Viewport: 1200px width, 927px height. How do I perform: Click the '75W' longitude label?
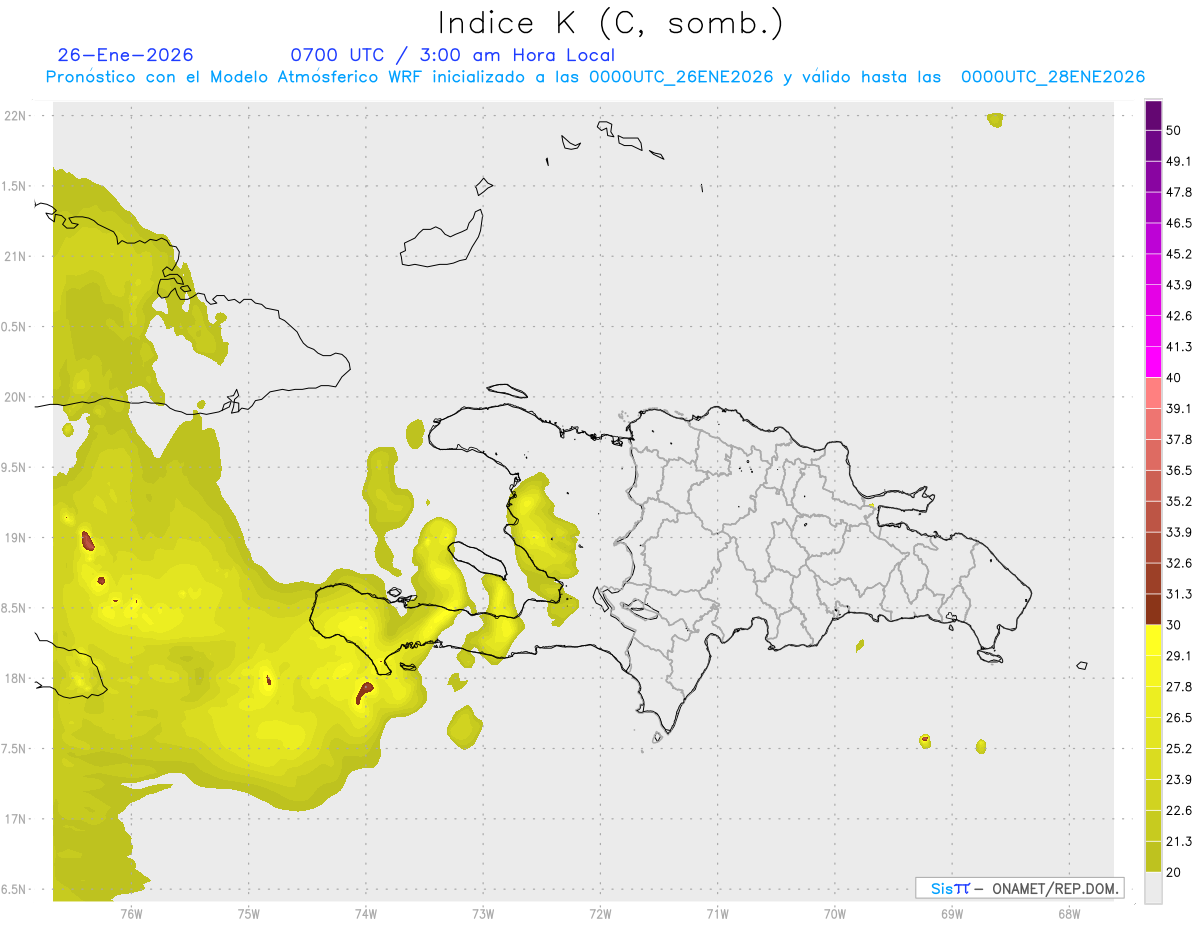click(x=248, y=913)
